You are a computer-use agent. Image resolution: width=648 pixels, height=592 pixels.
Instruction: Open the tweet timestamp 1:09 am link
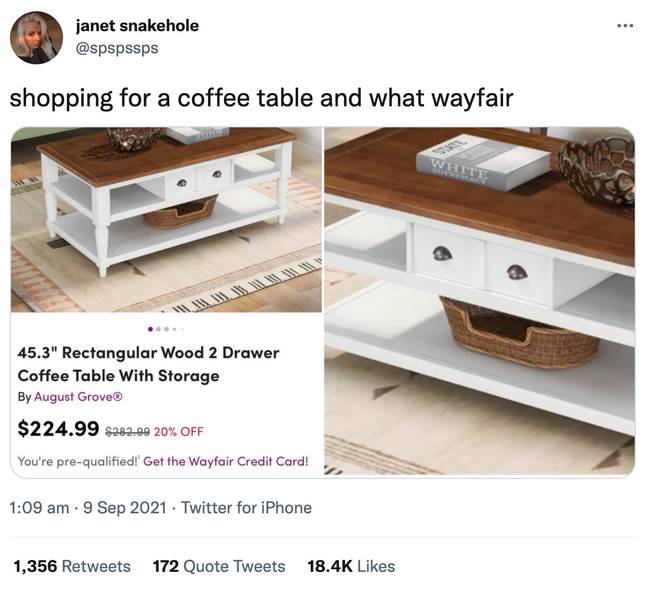39,508
